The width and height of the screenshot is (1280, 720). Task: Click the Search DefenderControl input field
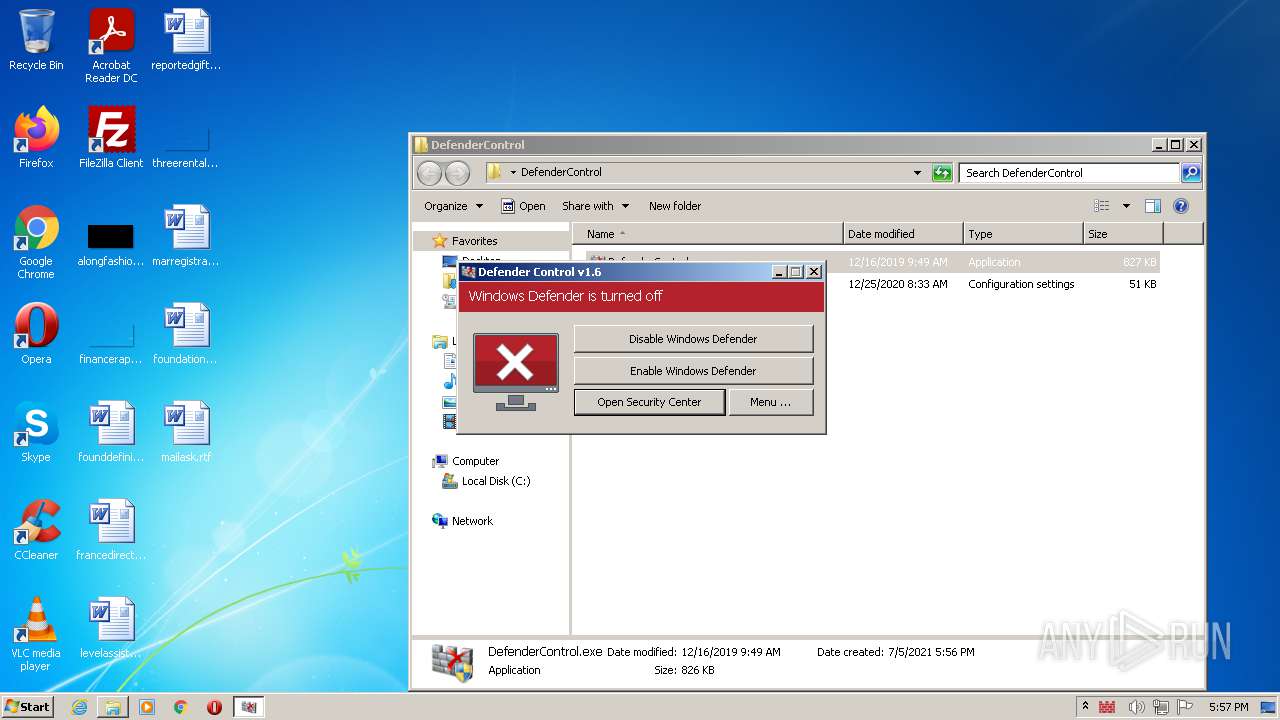coord(1069,173)
